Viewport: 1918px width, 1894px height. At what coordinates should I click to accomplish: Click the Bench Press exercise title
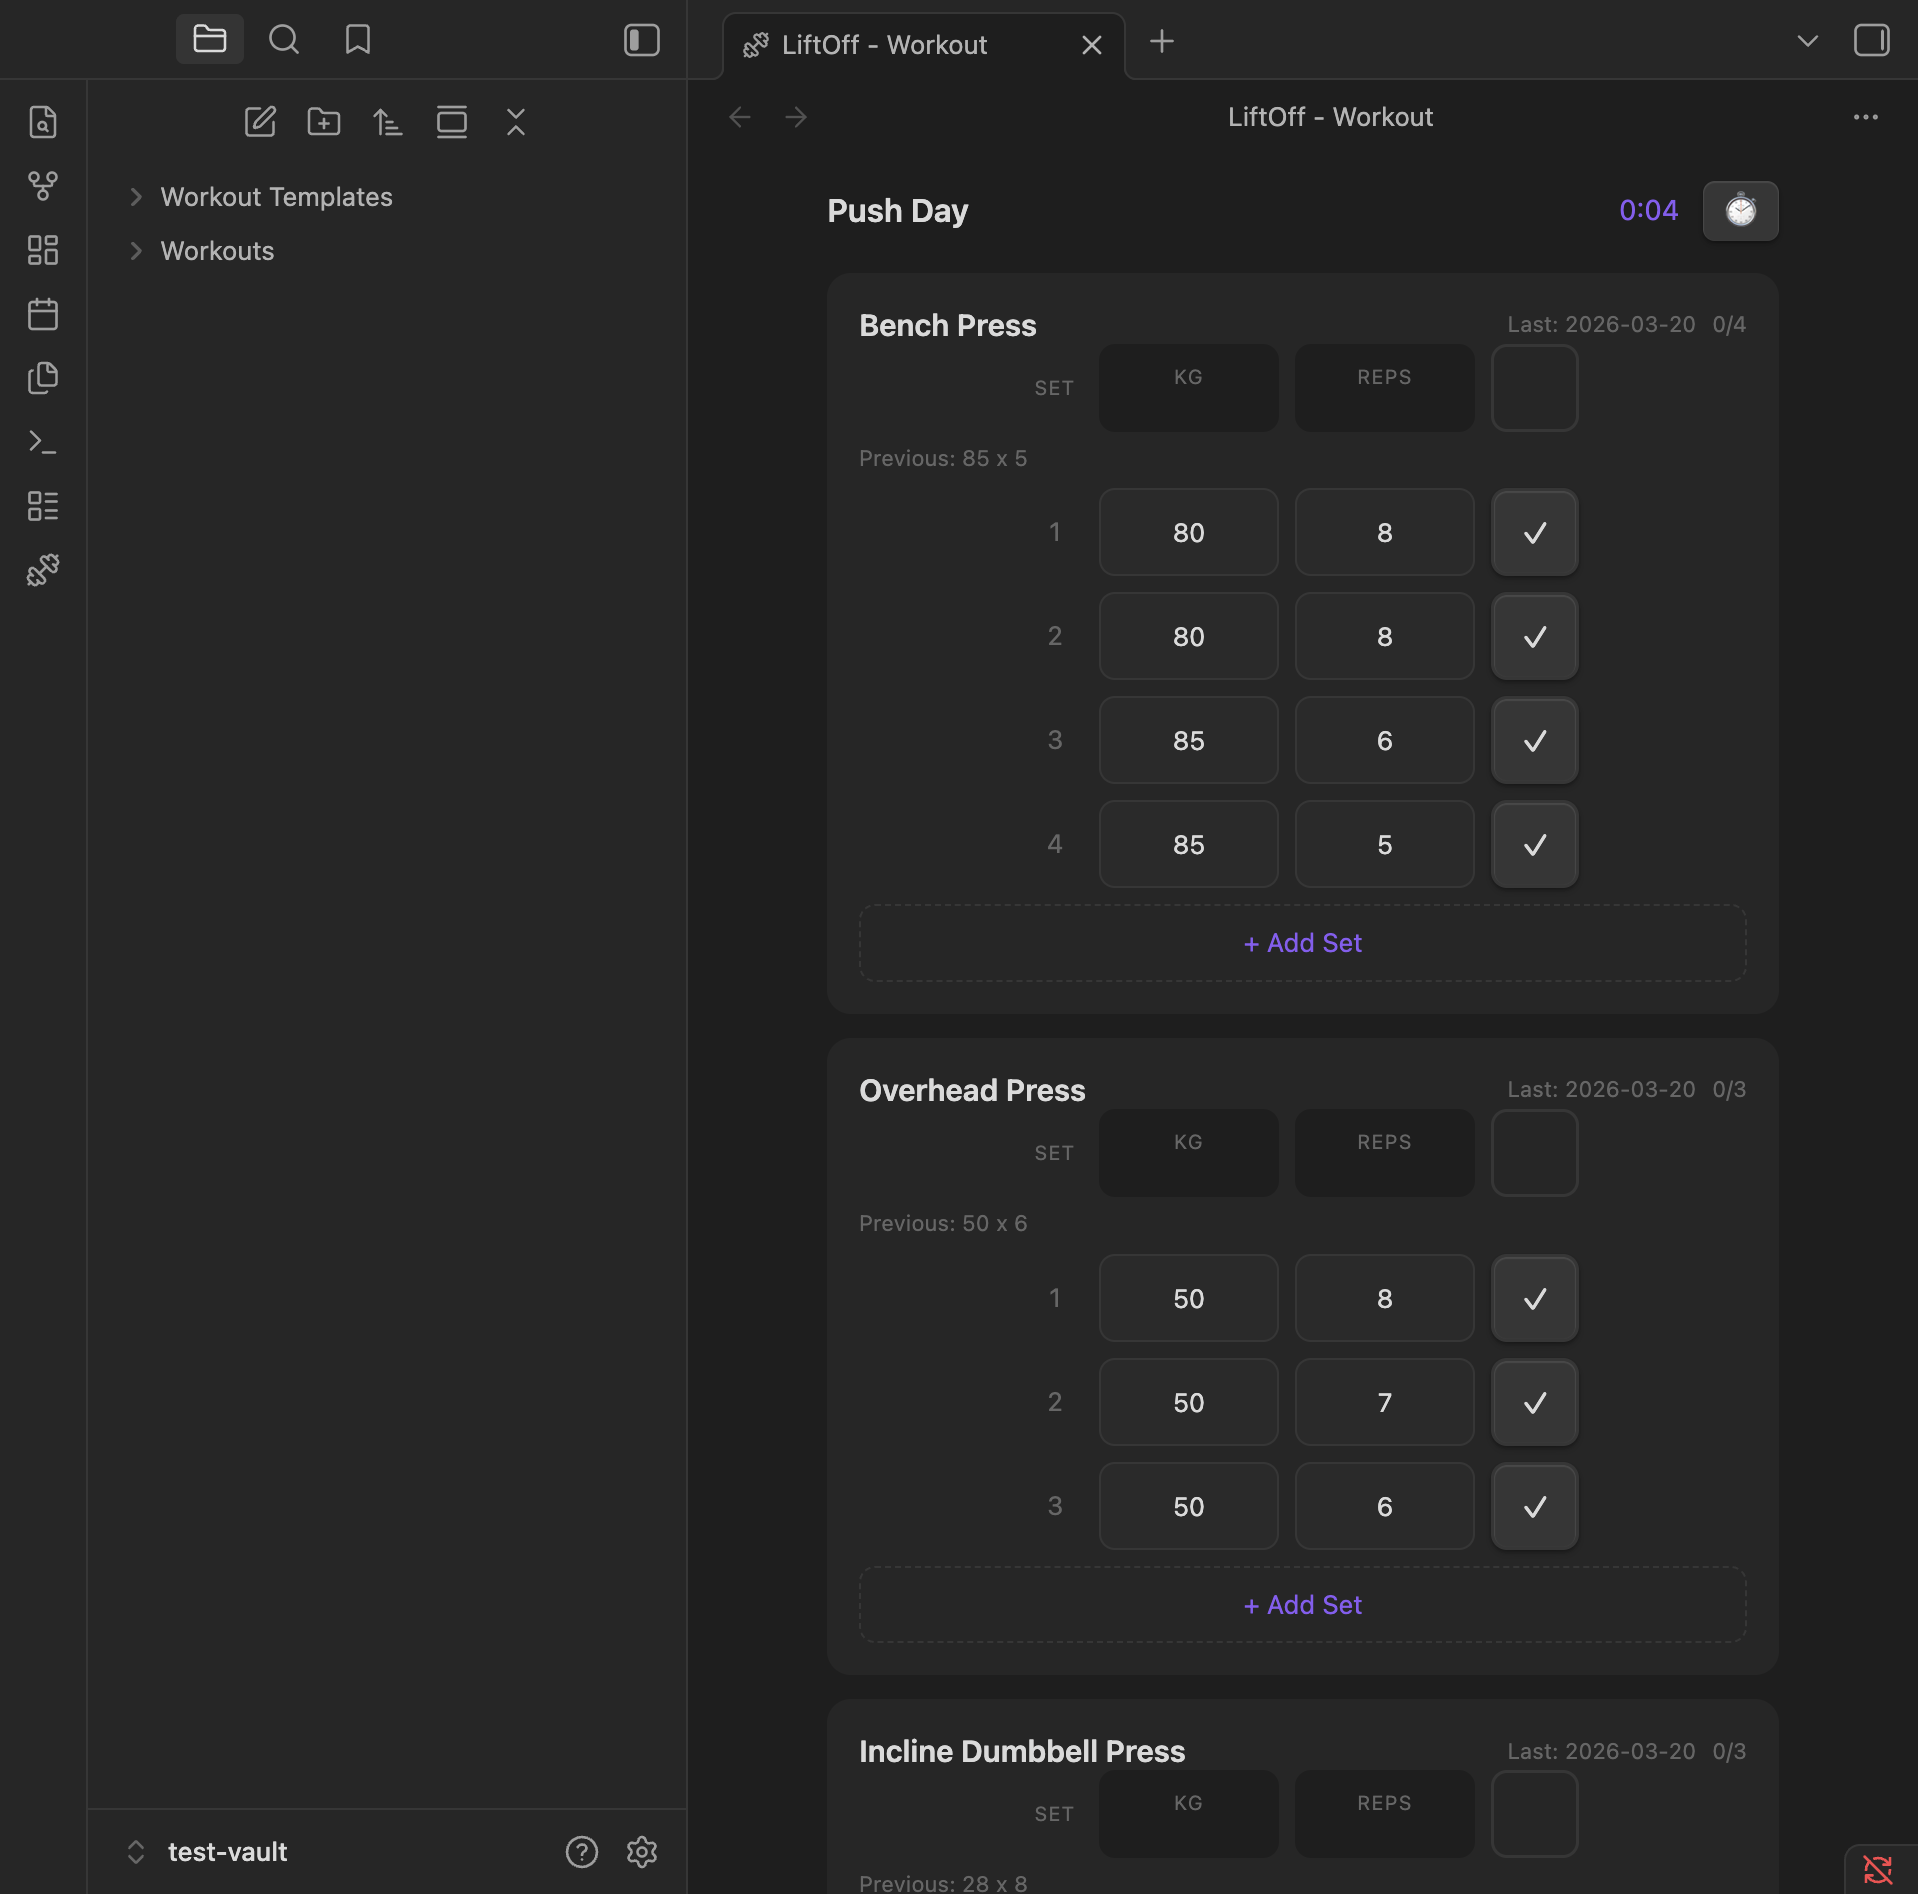(x=947, y=326)
